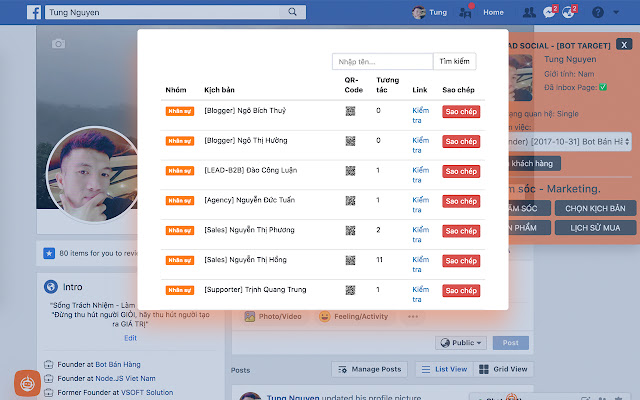Open QR code for Nguyễn Thị Hồng
This screenshot has width=640, height=400.
click(x=350, y=260)
